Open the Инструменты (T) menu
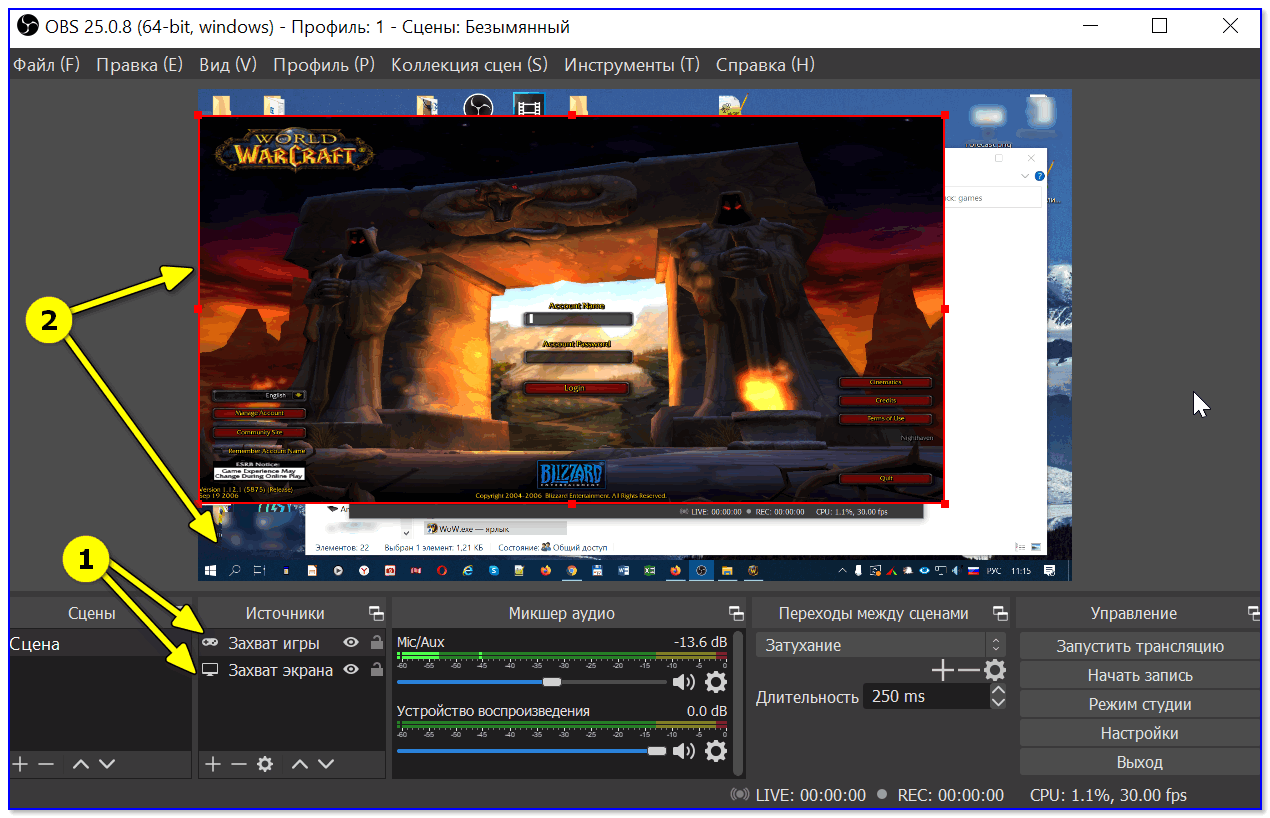The height and width of the screenshot is (818, 1270). 632,65
